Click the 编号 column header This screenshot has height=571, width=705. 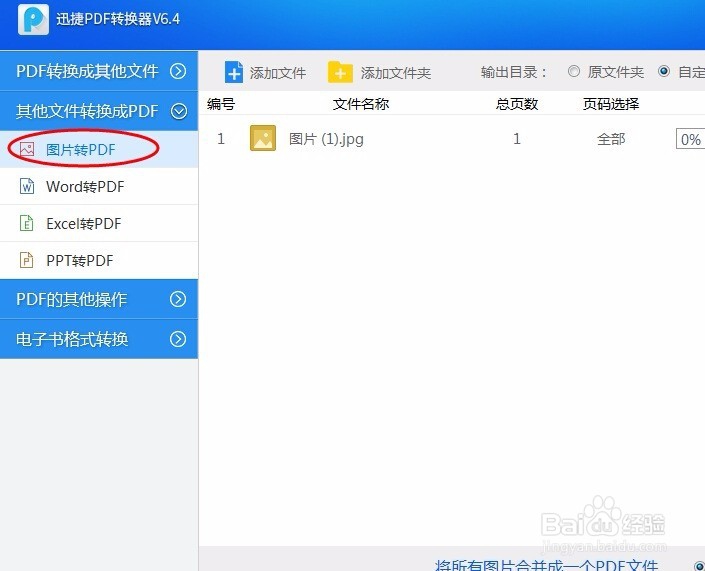[x=221, y=104]
